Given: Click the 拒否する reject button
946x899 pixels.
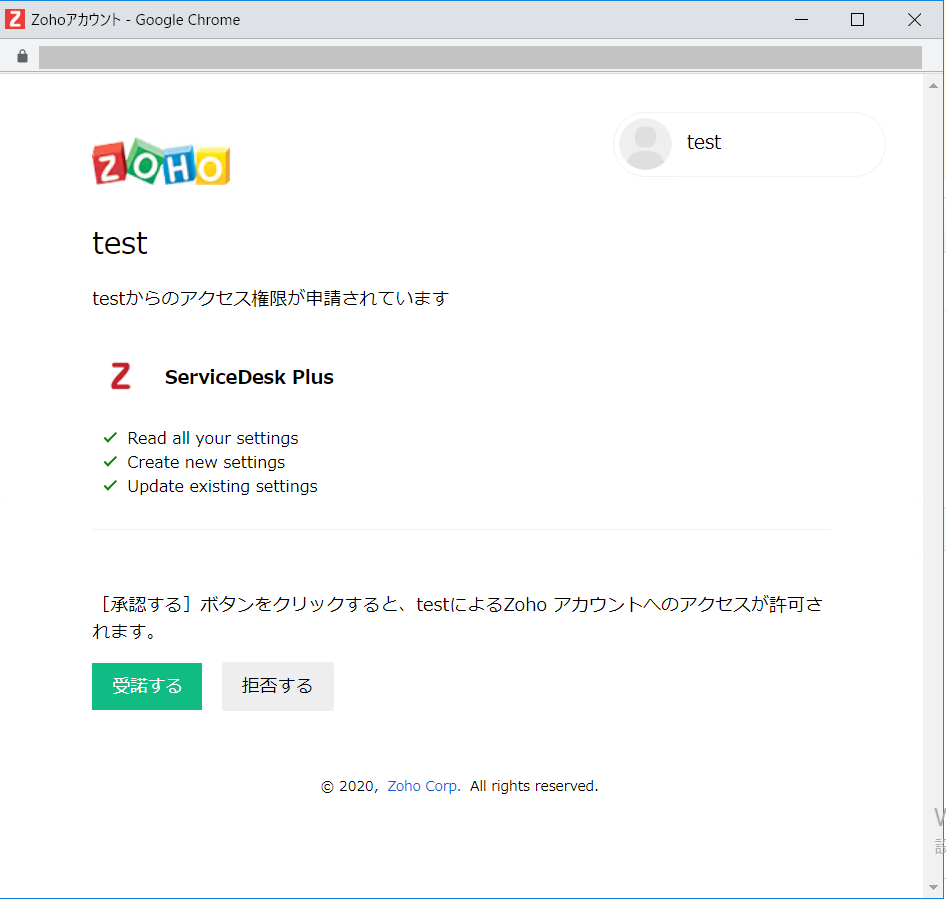Looking at the screenshot, I should click(278, 686).
